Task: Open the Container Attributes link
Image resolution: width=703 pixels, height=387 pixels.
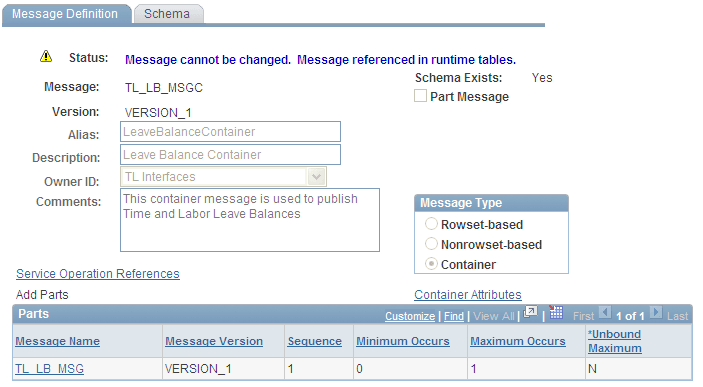Action: pos(468,295)
